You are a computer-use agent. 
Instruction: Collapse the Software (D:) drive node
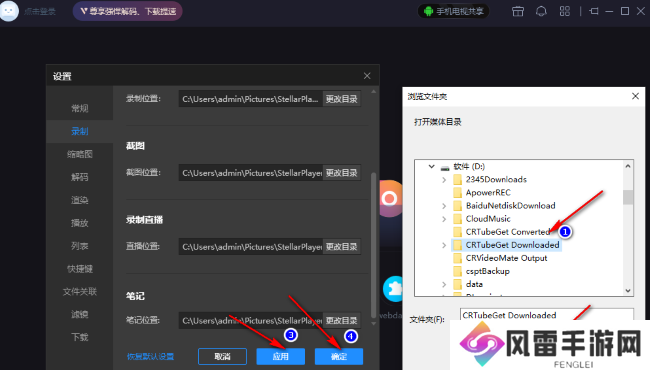[x=432, y=167]
